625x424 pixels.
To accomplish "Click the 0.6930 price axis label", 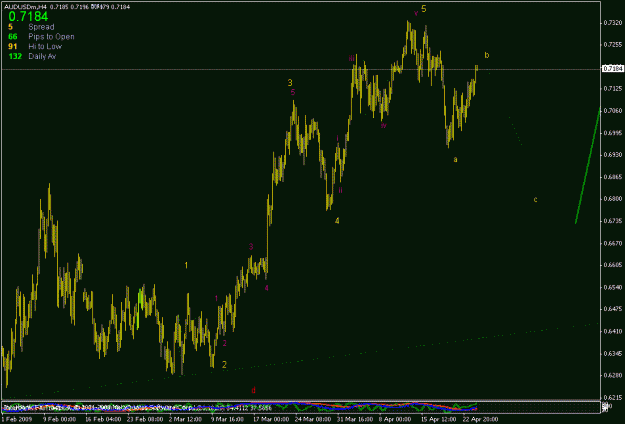I will click(x=614, y=155).
